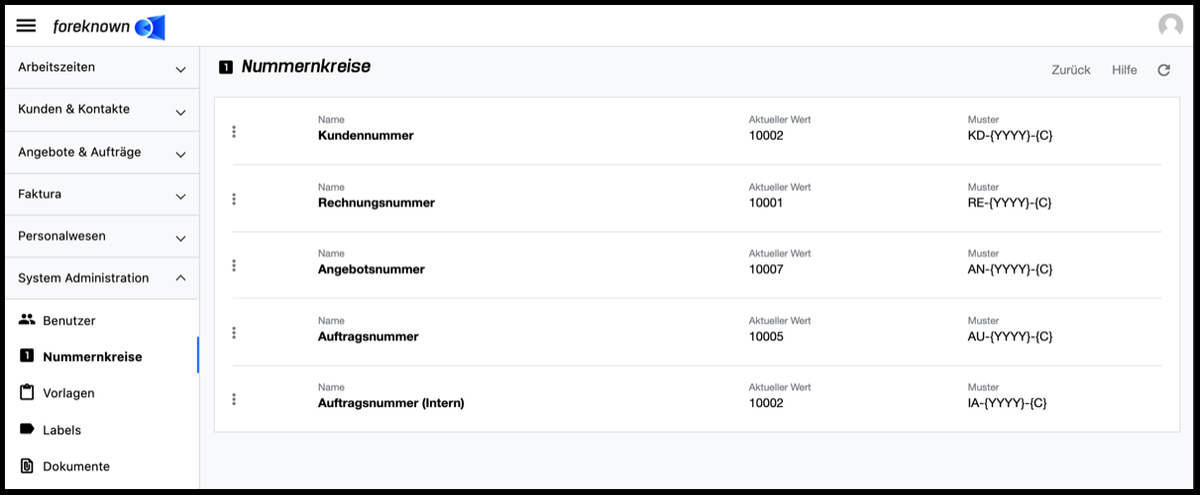Click the Hilfe link

click(1124, 70)
